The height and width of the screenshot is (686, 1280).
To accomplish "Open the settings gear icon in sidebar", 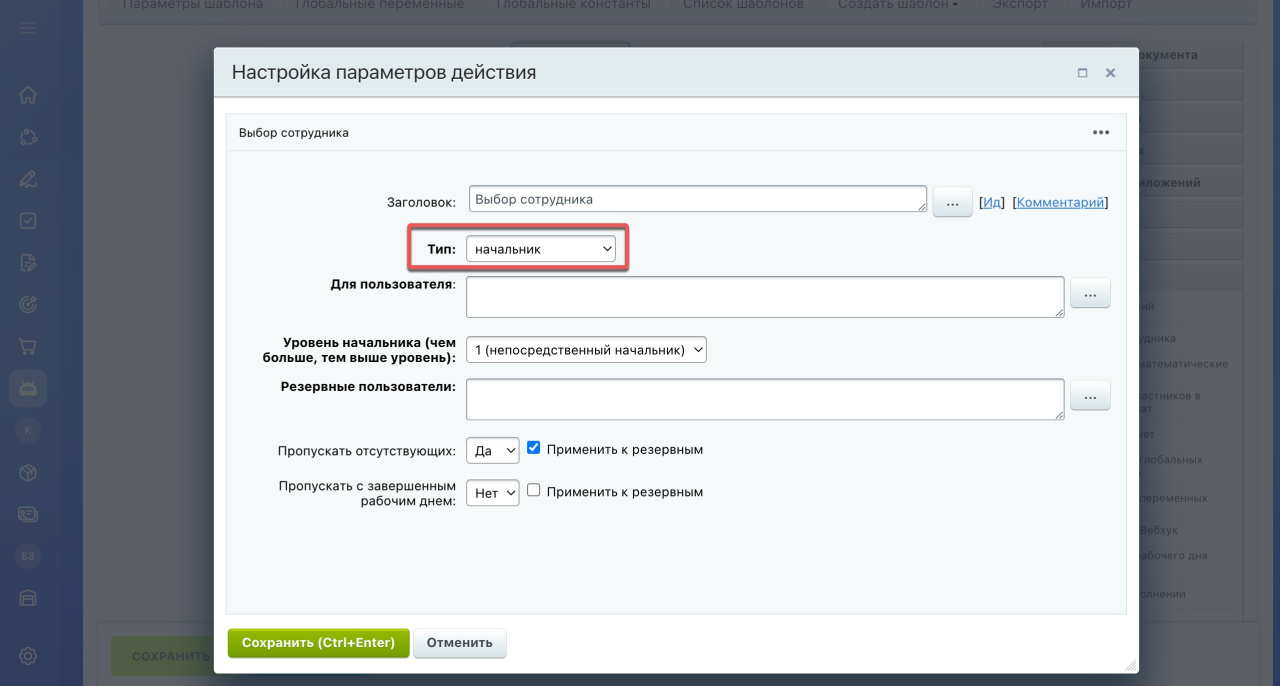I will tap(28, 657).
